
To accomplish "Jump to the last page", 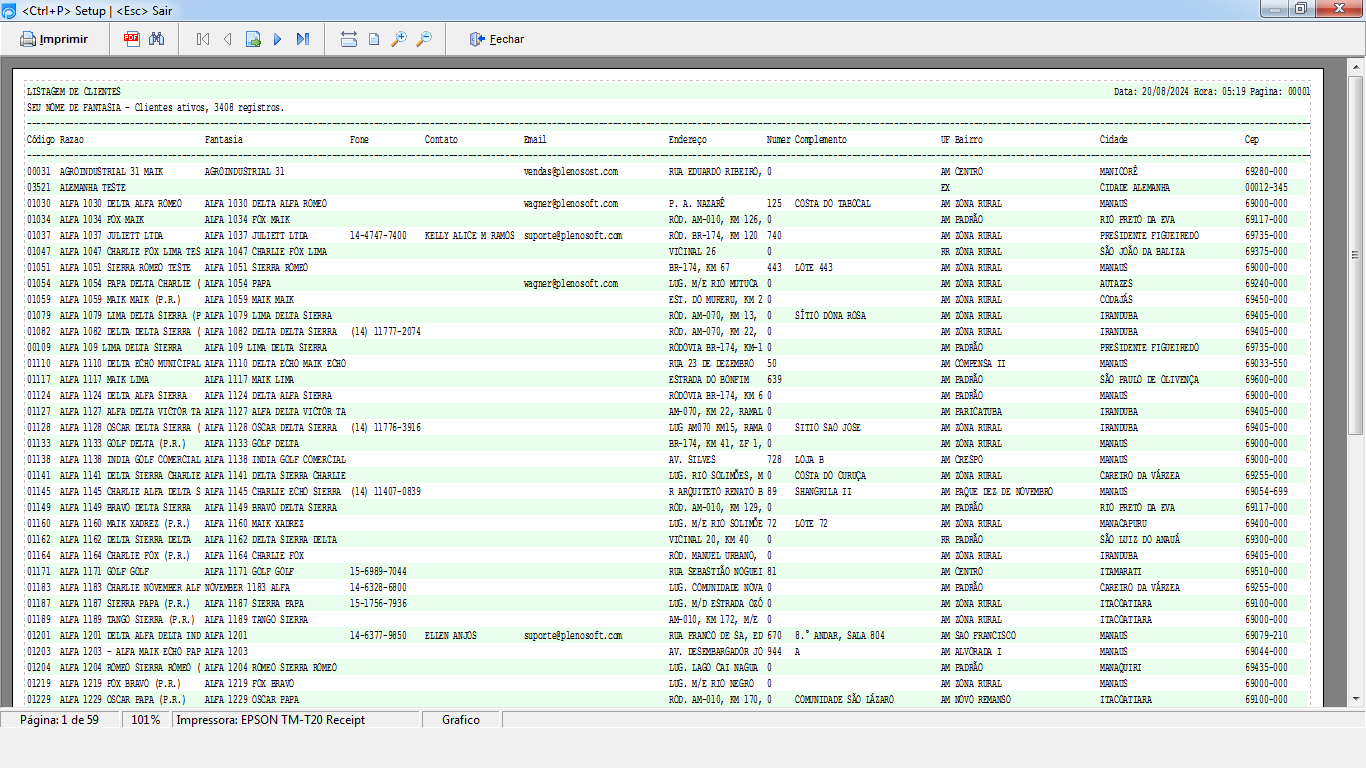I will (x=303, y=39).
